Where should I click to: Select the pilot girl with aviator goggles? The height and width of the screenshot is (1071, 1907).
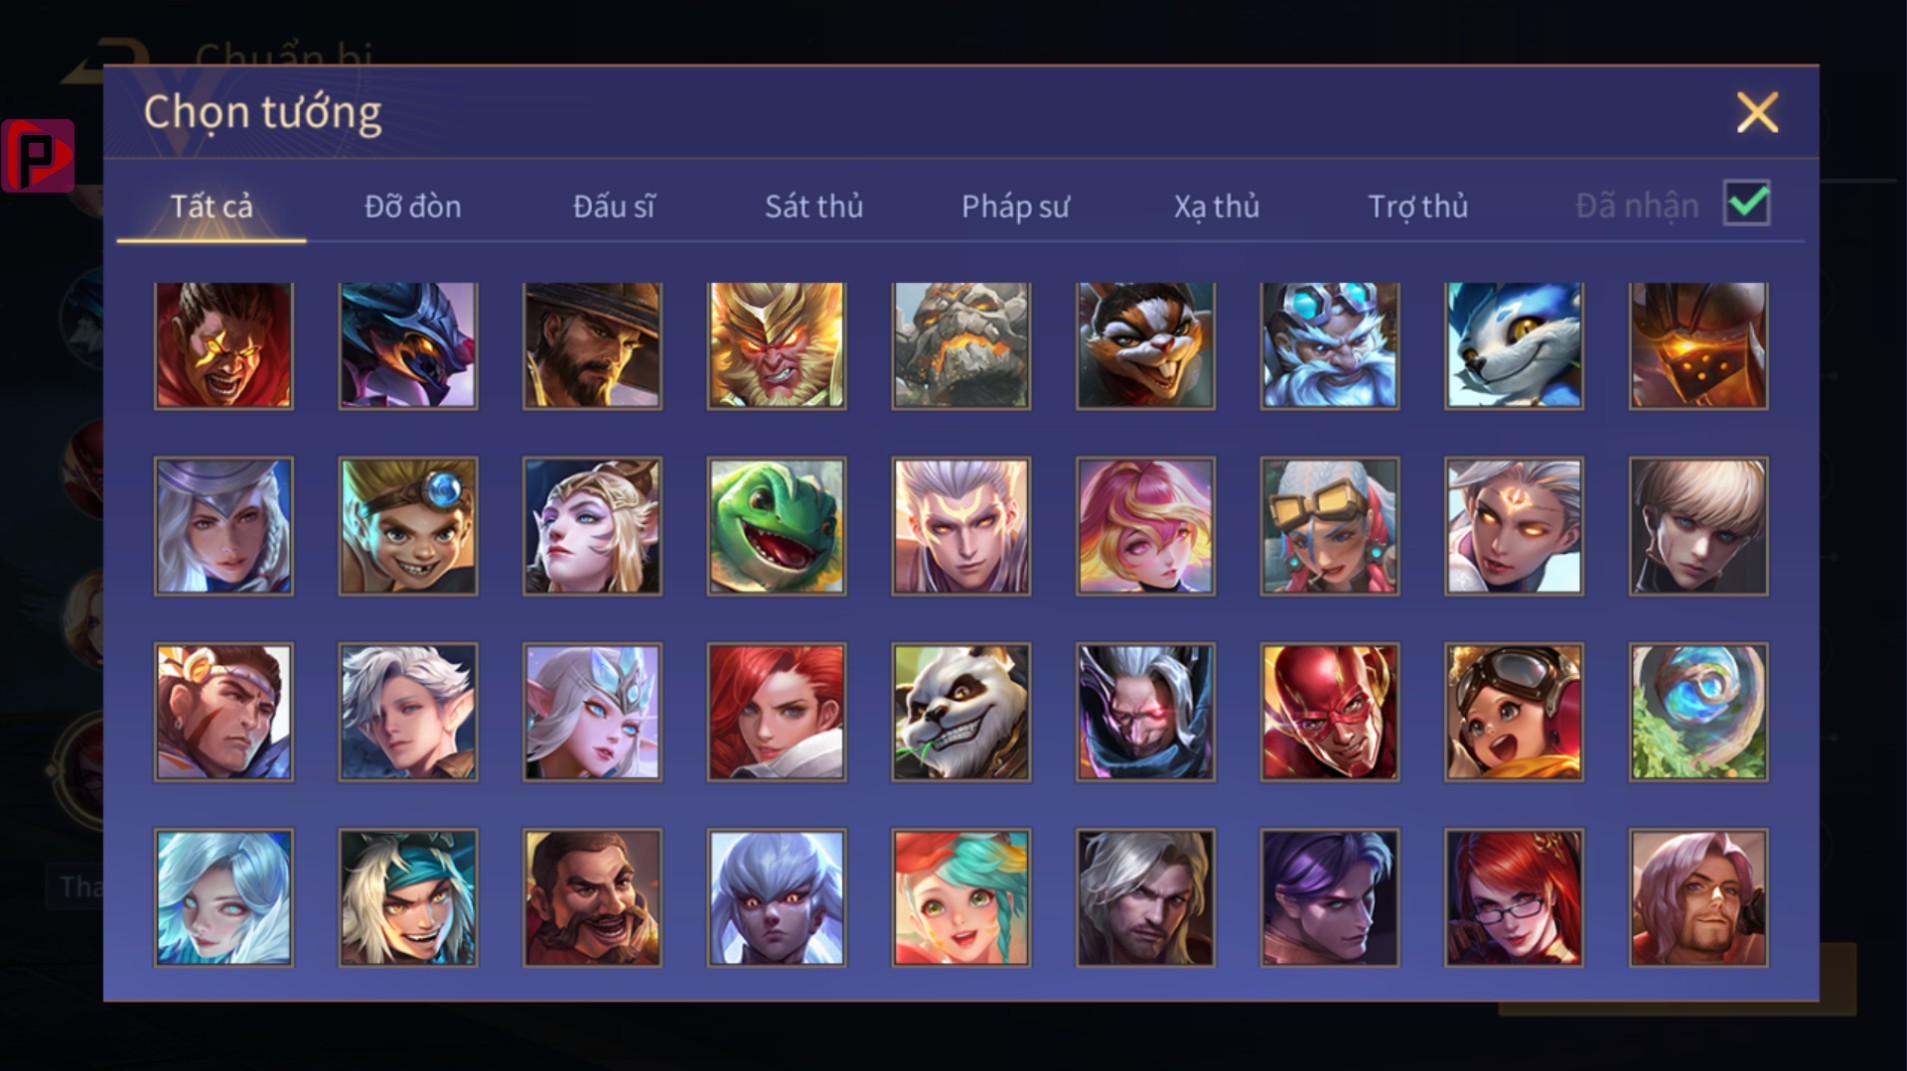click(1513, 712)
